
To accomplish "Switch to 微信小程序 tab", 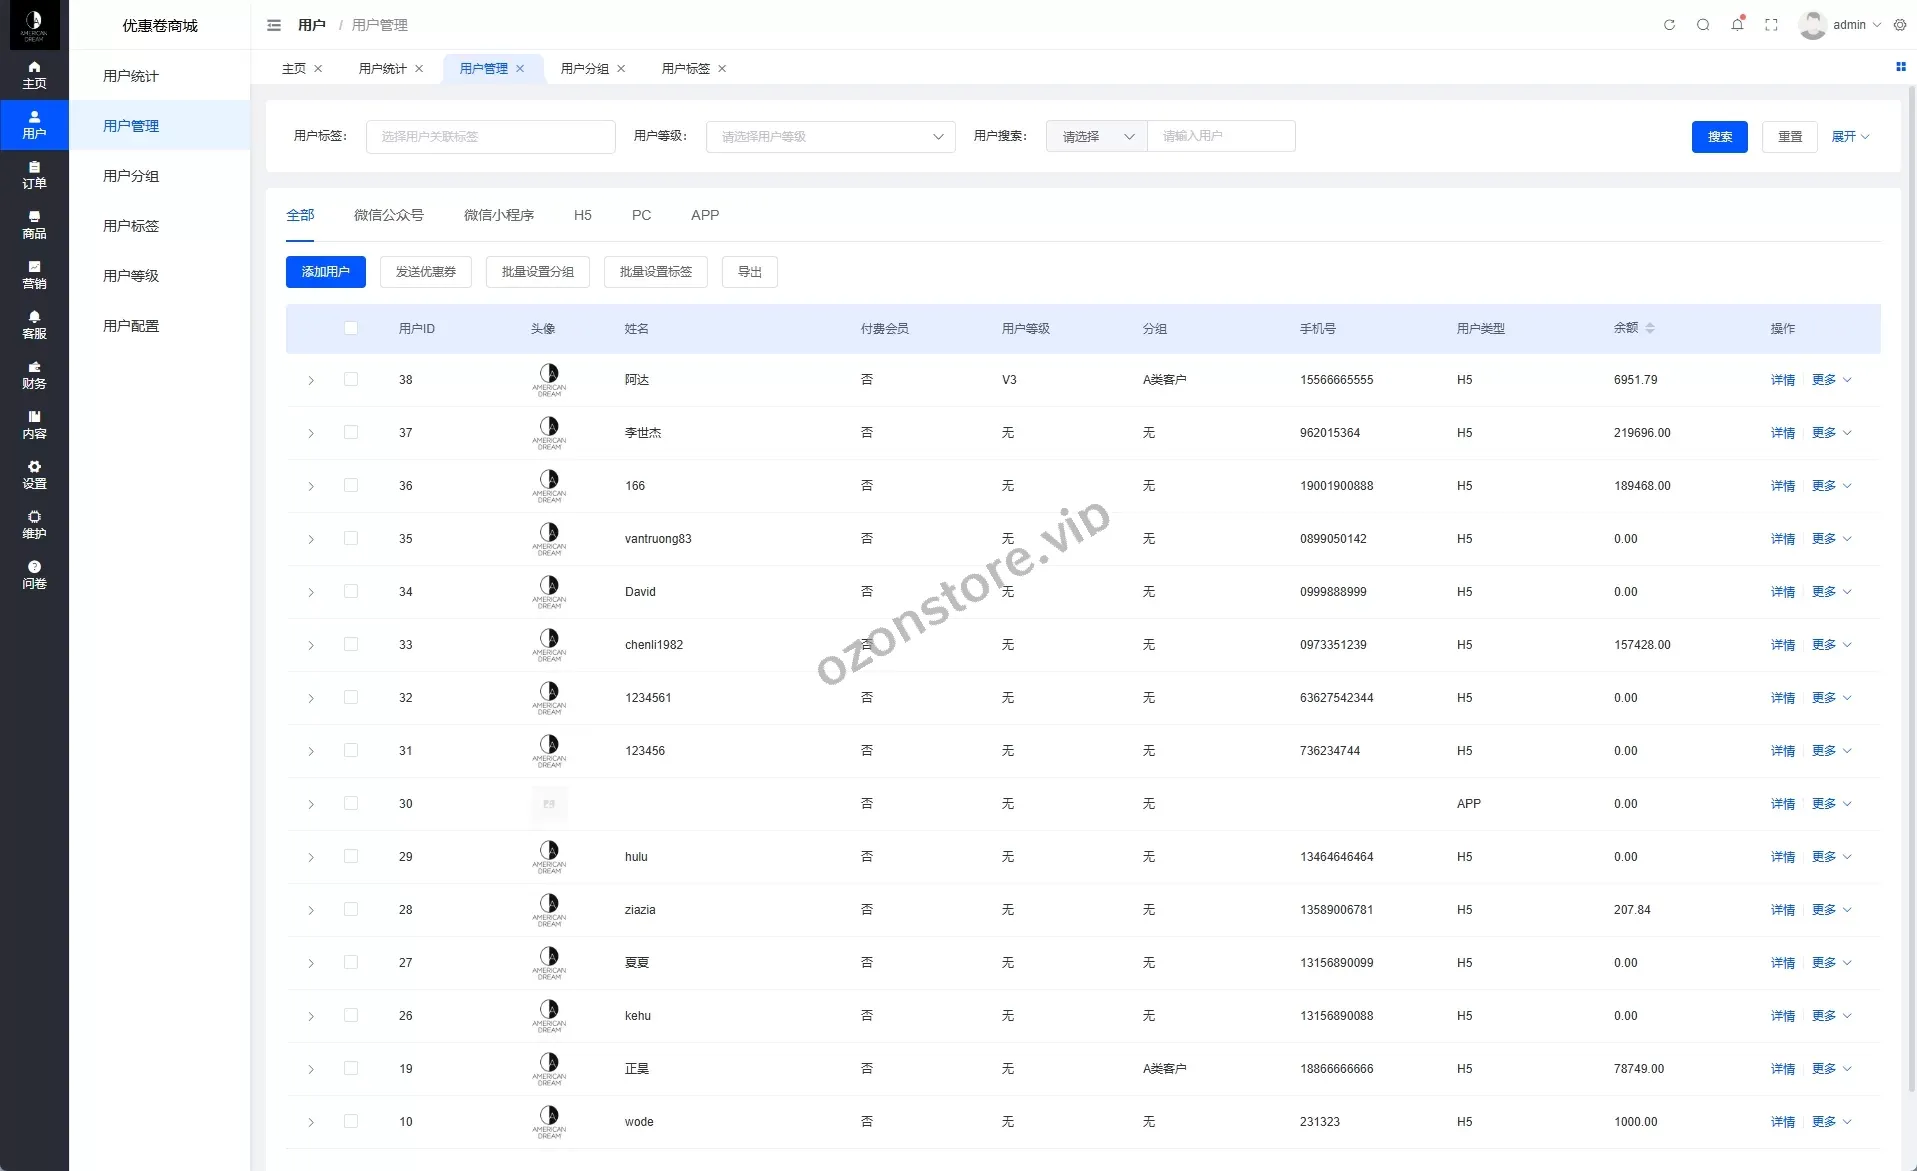I will click(x=498, y=215).
